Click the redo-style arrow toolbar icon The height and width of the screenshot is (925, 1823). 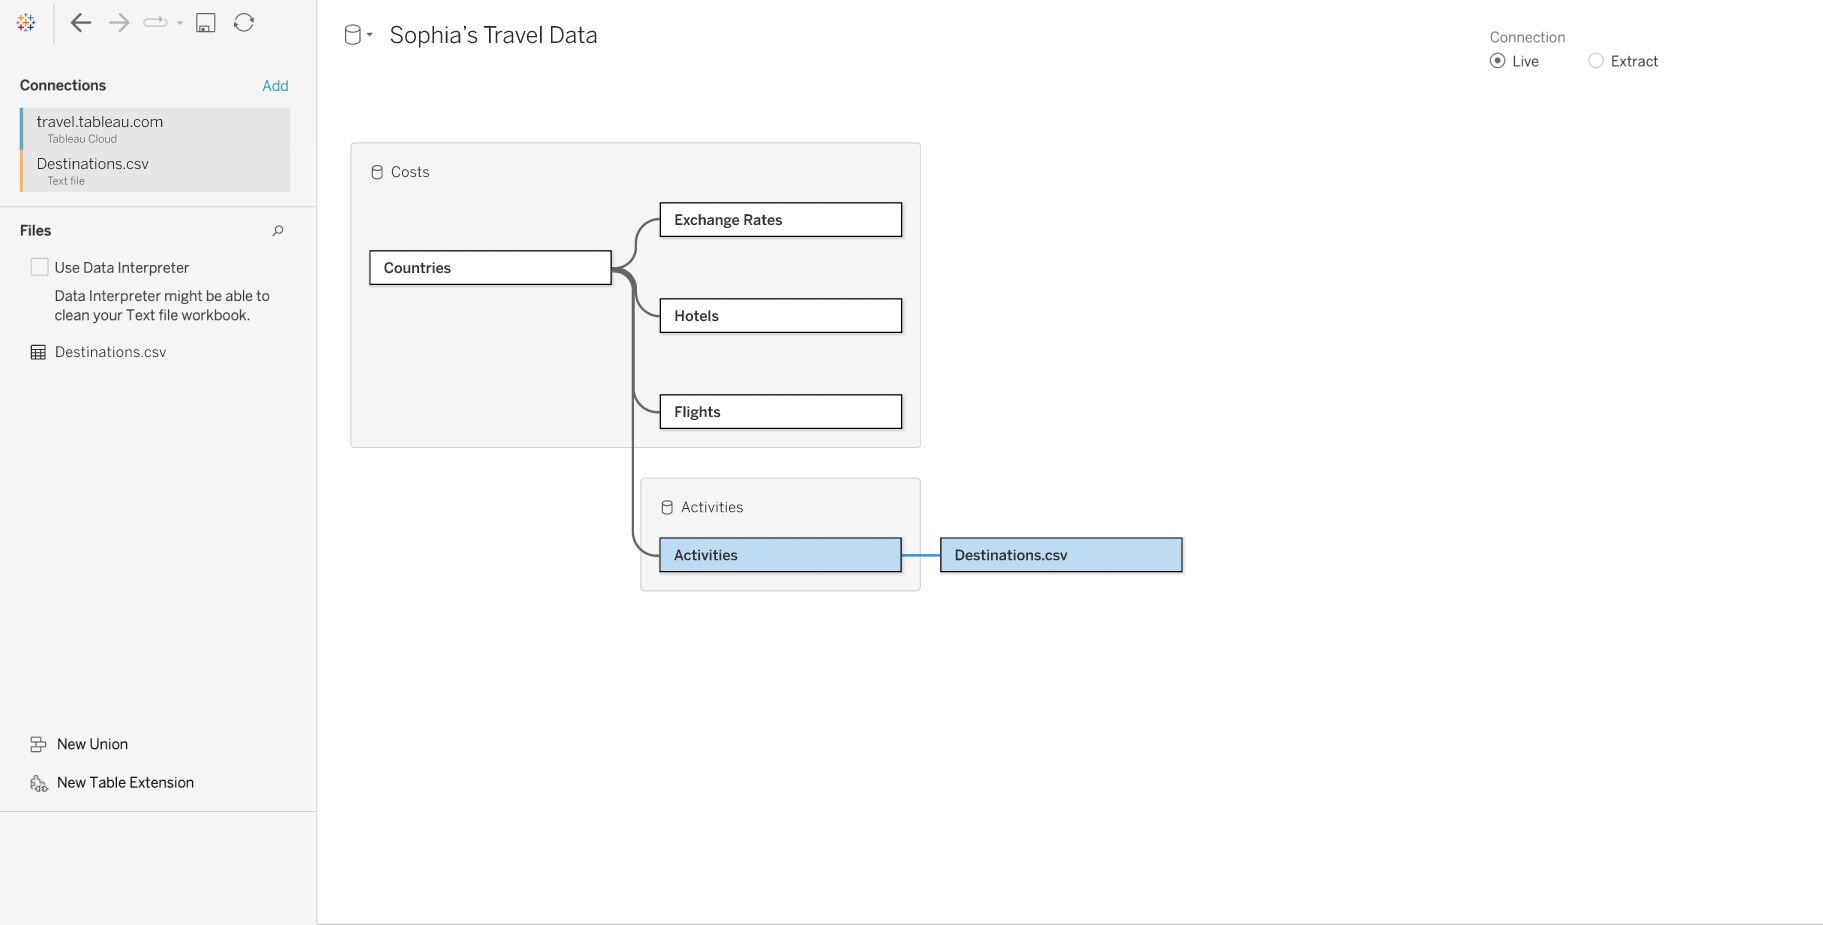(x=155, y=22)
